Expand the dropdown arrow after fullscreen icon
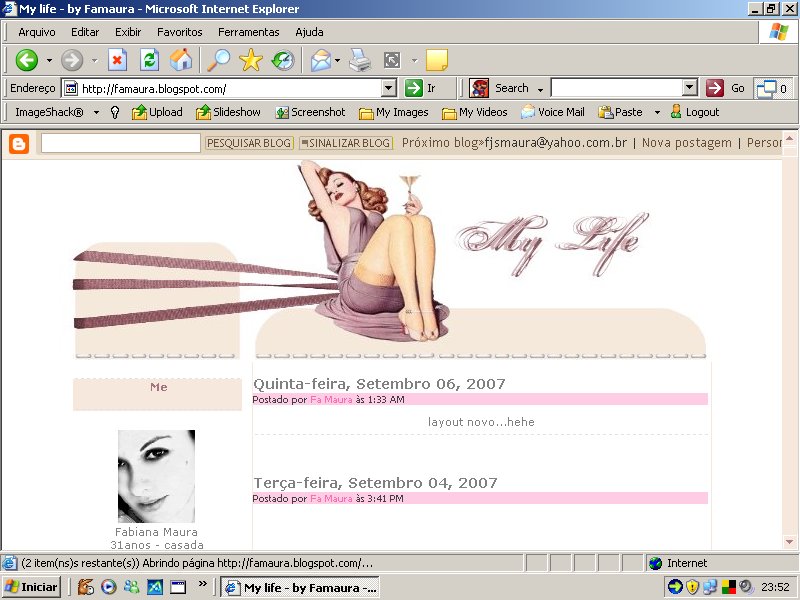This screenshot has width=800, height=600. pyautogui.click(x=414, y=61)
